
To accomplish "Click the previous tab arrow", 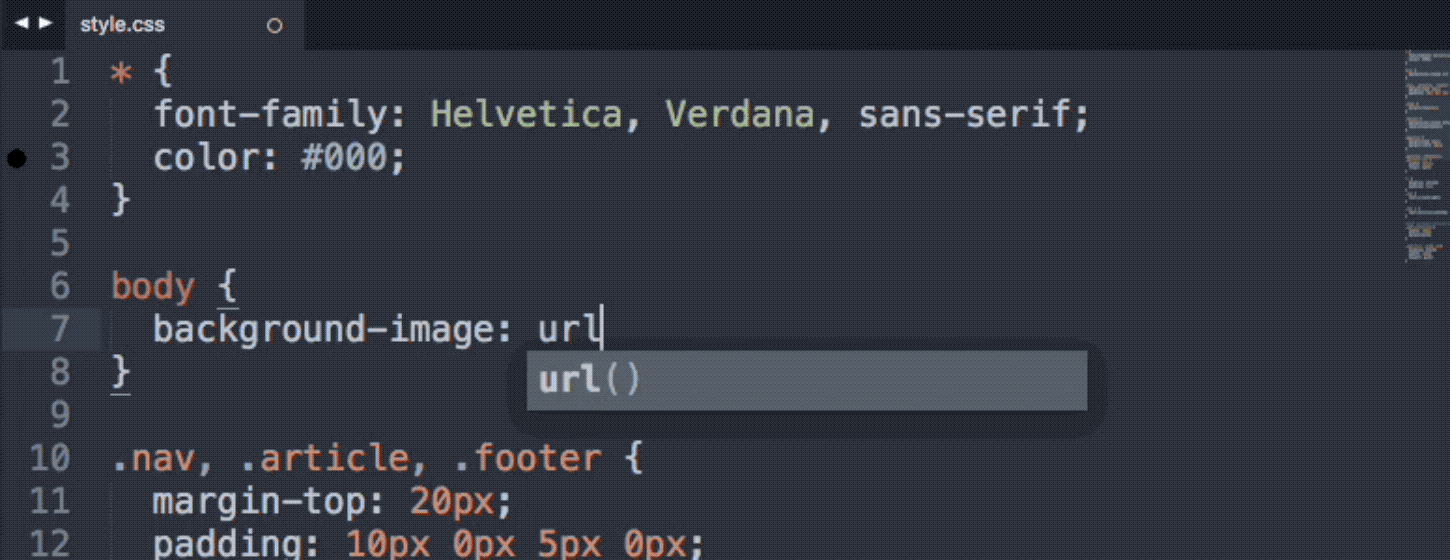I will pyautogui.click(x=21, y=22).
